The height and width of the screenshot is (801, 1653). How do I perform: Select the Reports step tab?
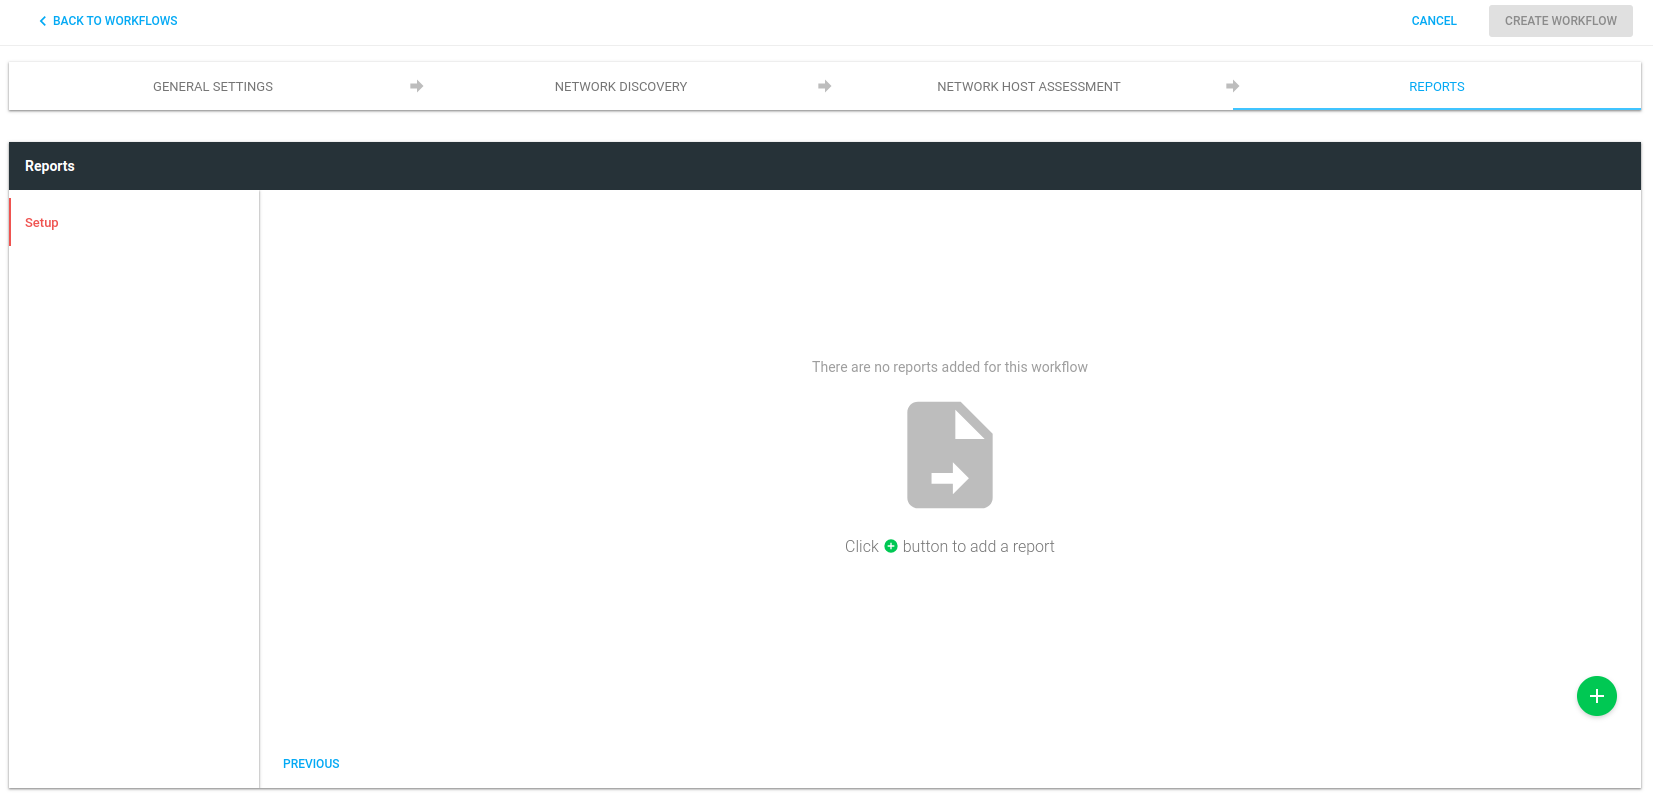coord(1436,87)
